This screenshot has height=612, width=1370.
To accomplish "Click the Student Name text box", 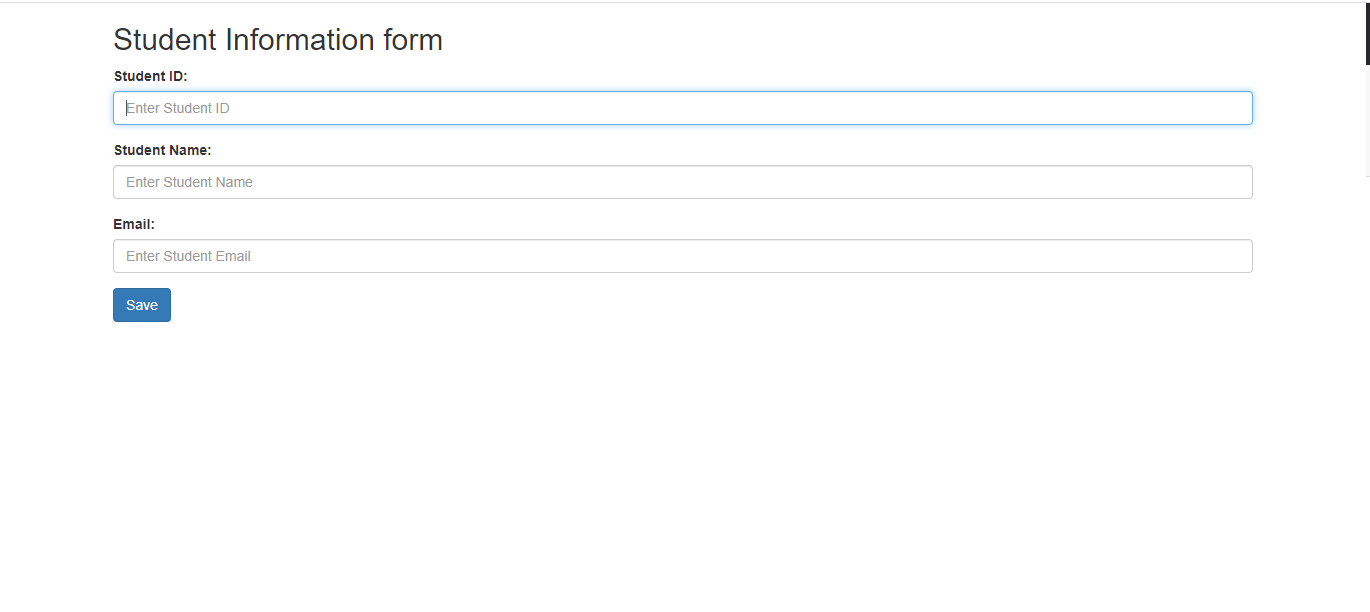I will point(683,181).
